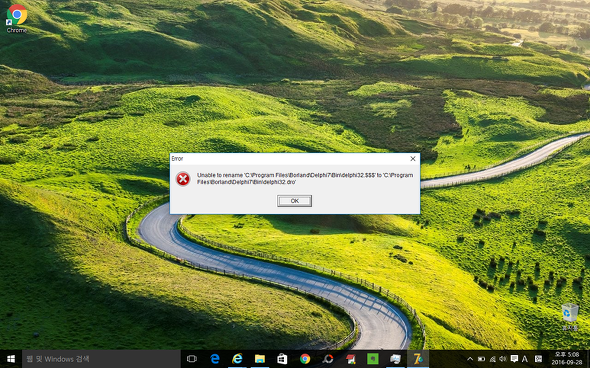The height and width of the screenshot is (368, 590).
Task: Switch to Delphi 7 taskbar button
Action: (x=418, y=359)
